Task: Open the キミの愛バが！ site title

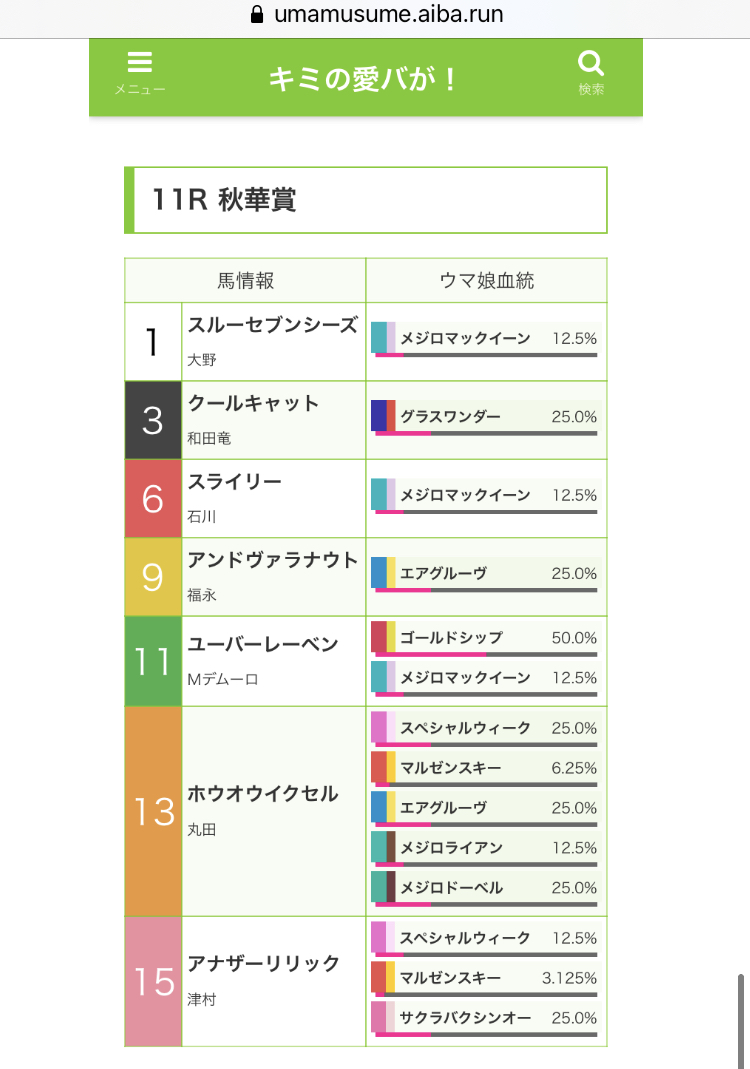Action: click(x=364, y=79)
